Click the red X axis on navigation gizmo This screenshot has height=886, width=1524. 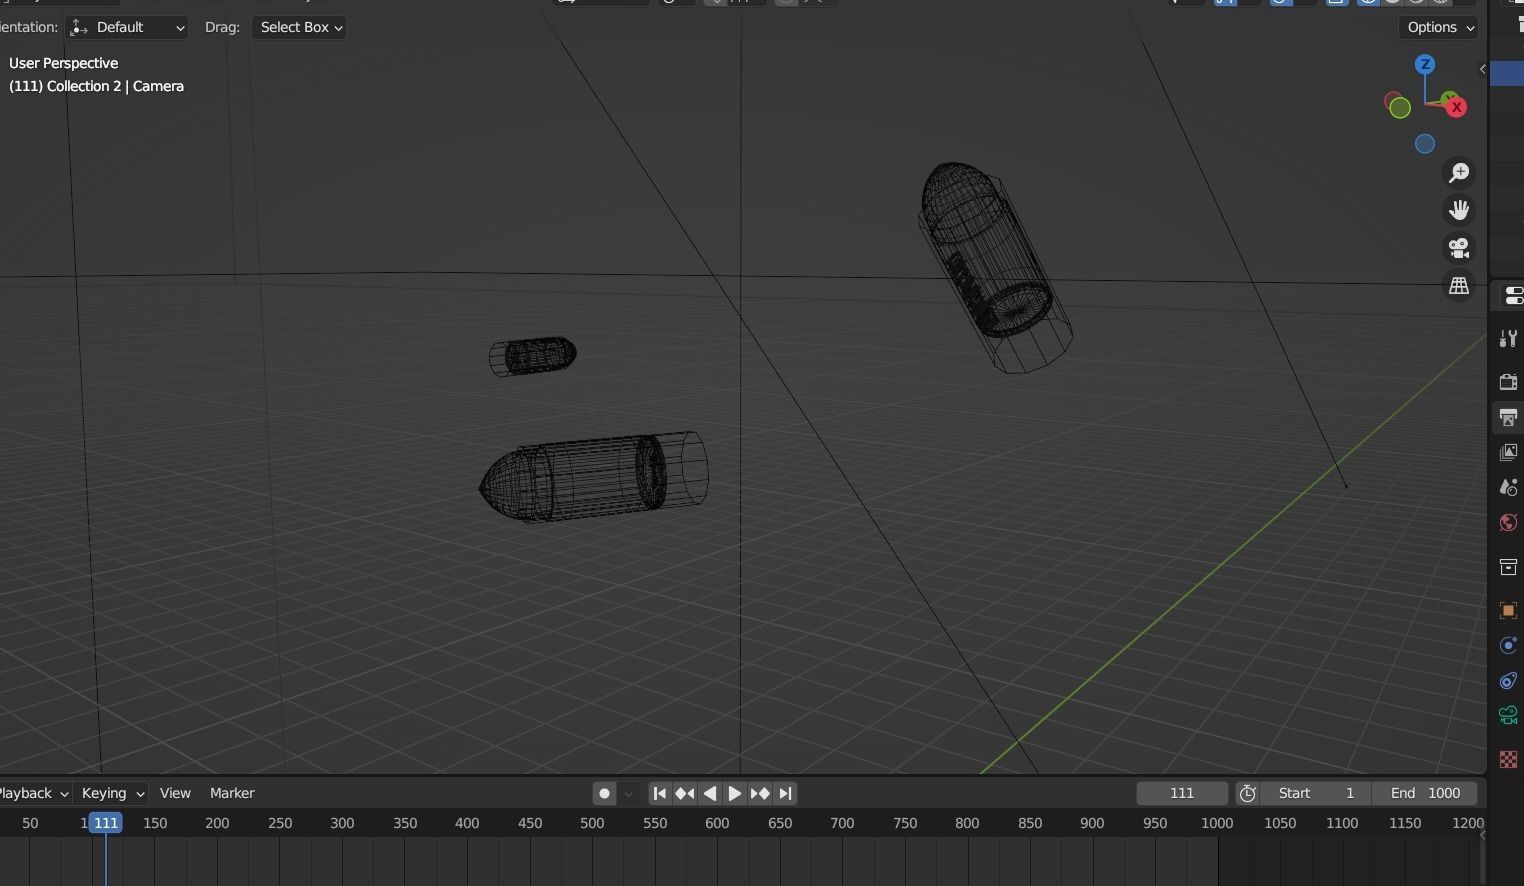[1456, 107]
